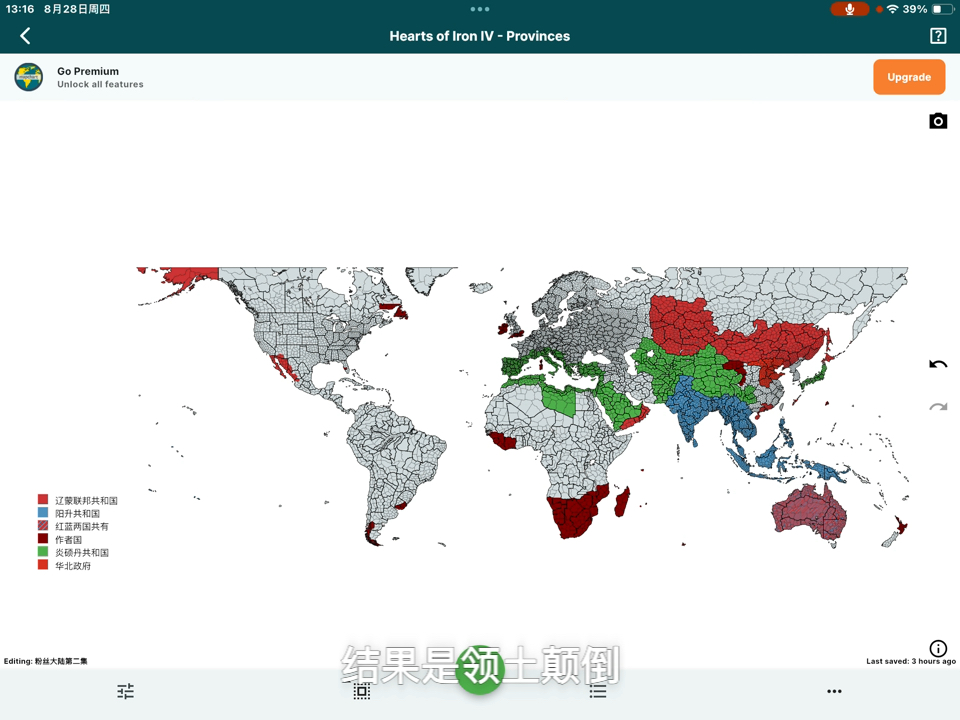960x720 pixels.
Task: Click the Unlock all features text
Action: click(100, 84)
